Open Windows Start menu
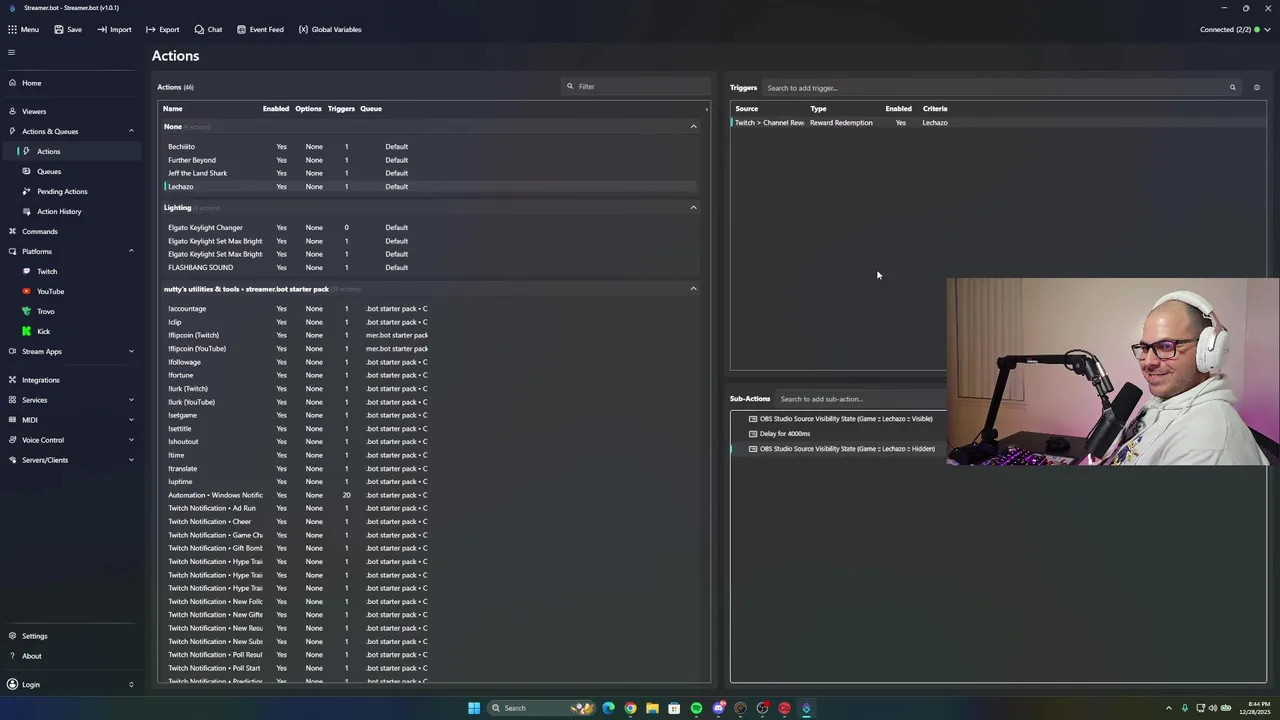 [474, 708]
